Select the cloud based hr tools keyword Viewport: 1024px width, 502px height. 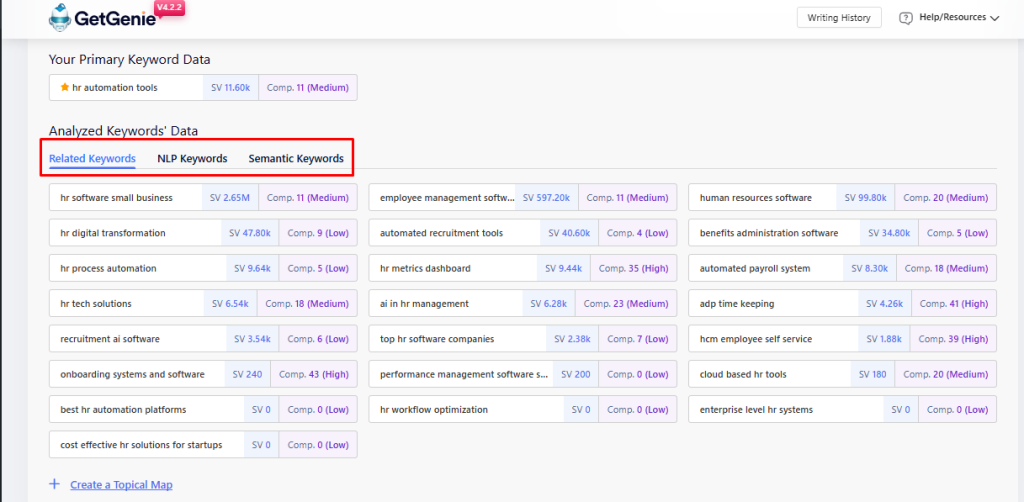[743, 375]
